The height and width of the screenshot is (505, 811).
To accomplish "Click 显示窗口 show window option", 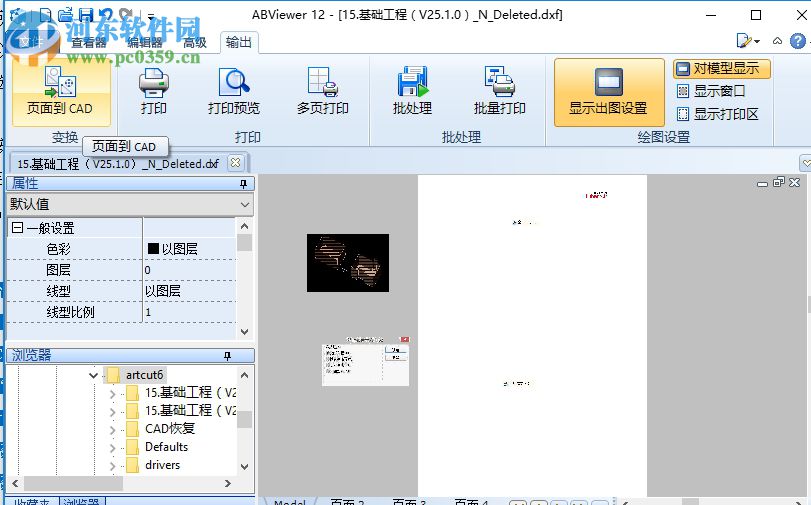I will [x=711, y=91].
